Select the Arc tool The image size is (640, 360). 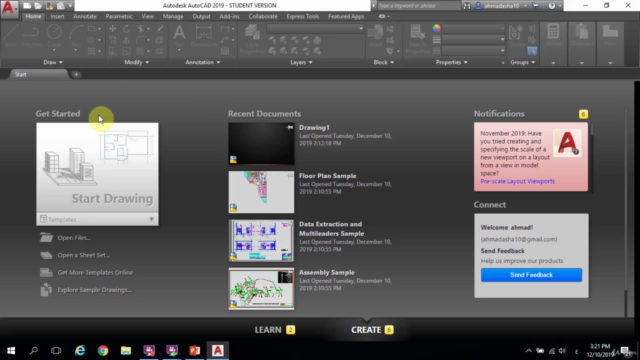(x=76, y=36)
